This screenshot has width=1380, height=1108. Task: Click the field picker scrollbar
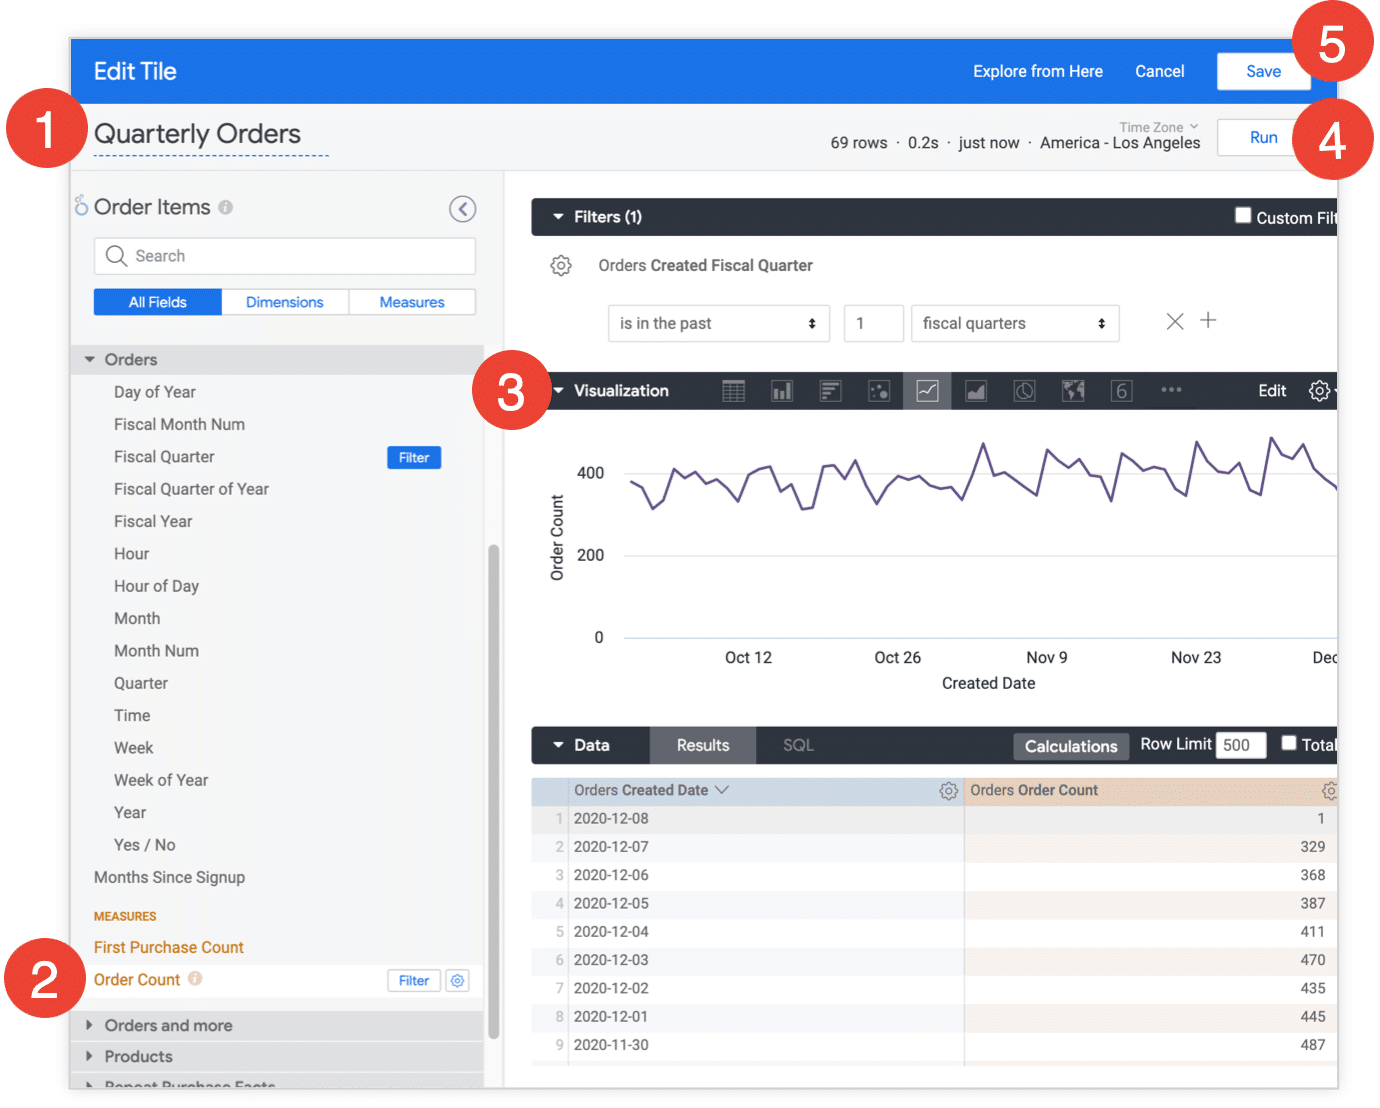click(493, 792)
